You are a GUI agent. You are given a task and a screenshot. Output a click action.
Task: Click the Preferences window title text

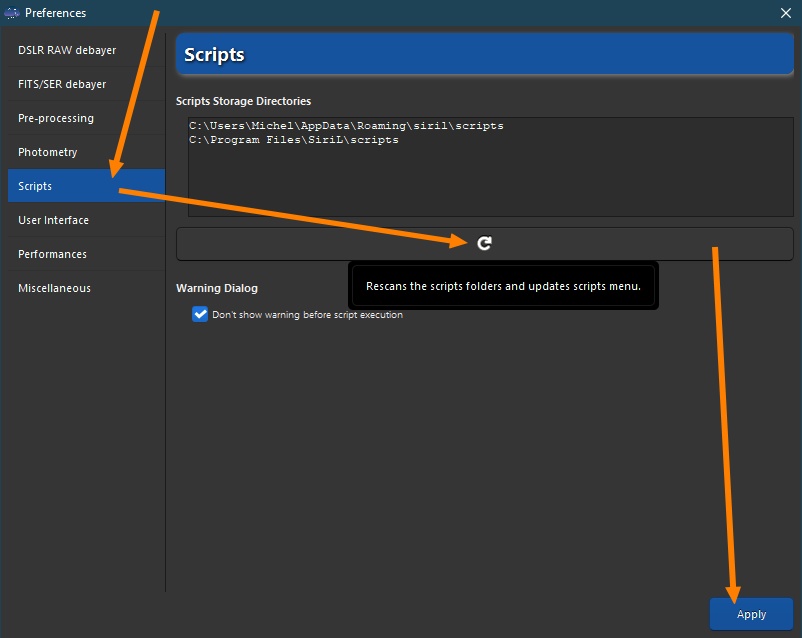[56, 13]
